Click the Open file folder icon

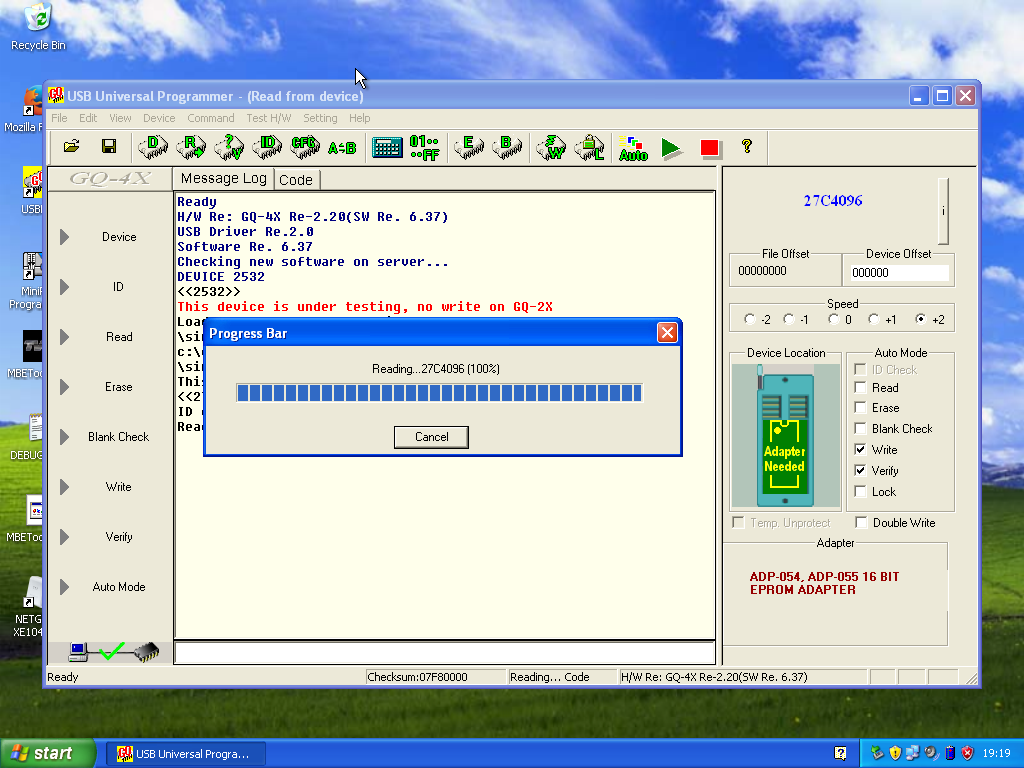72,147
